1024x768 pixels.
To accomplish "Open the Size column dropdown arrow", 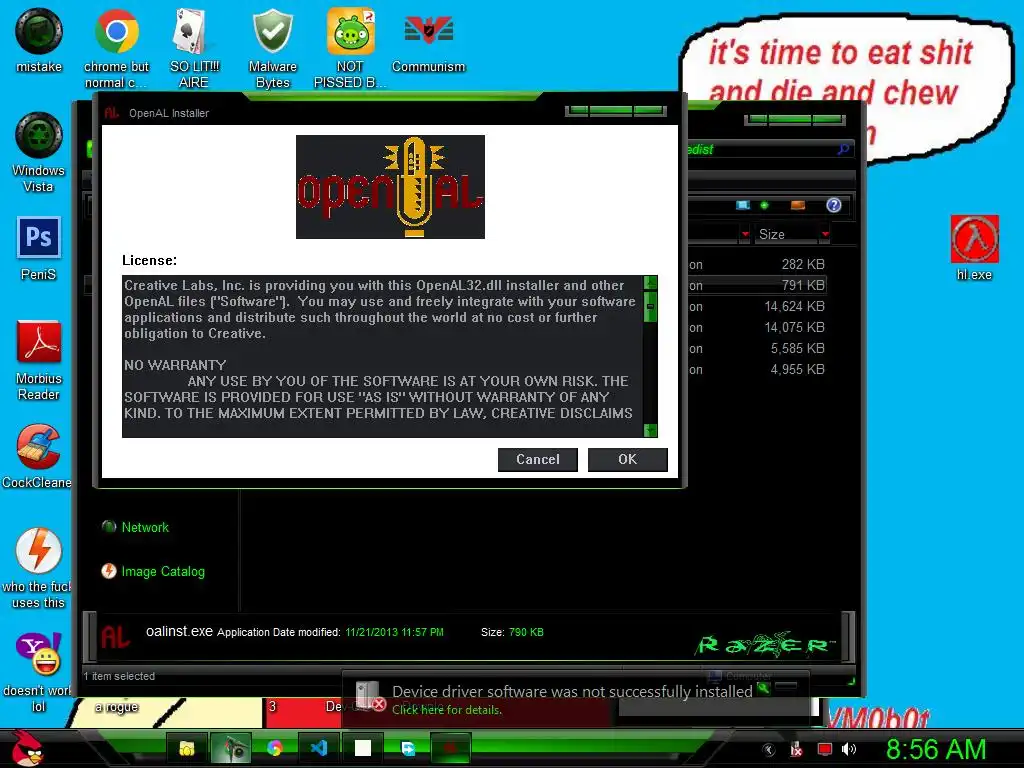I will [825, 234].
